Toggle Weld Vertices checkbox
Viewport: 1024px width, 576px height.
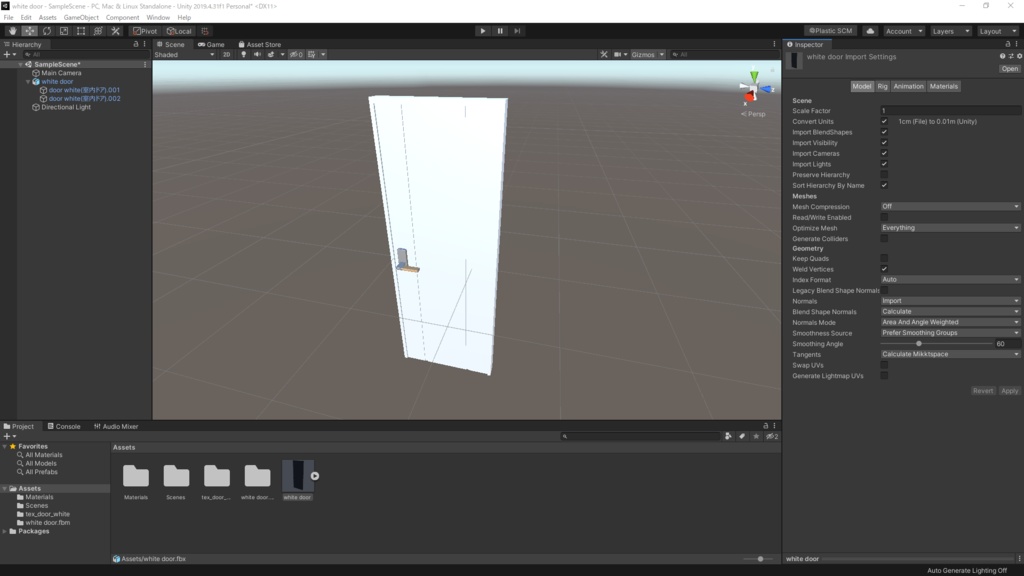(x=884, y=269)
